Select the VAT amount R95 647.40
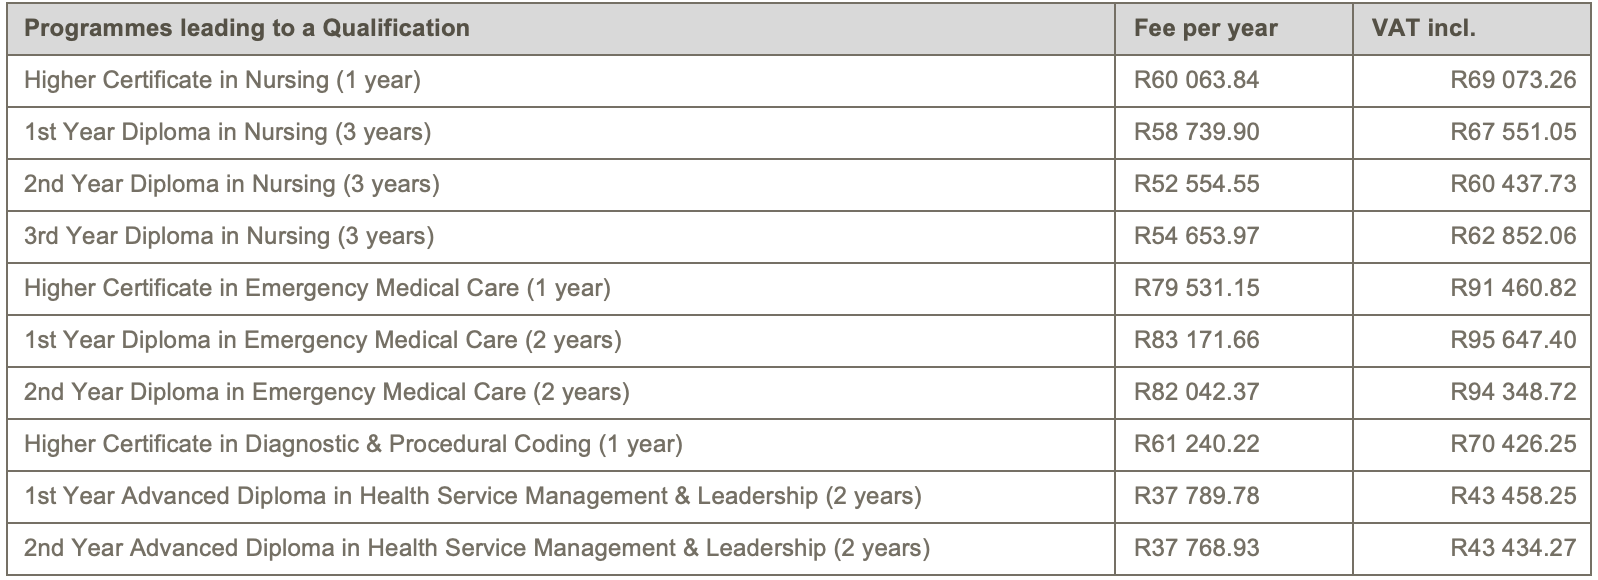 [1513, 340]
